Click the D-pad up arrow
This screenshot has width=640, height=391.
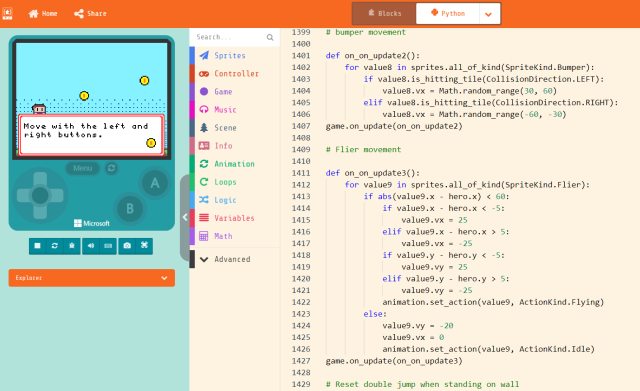(x=40, y=180)
